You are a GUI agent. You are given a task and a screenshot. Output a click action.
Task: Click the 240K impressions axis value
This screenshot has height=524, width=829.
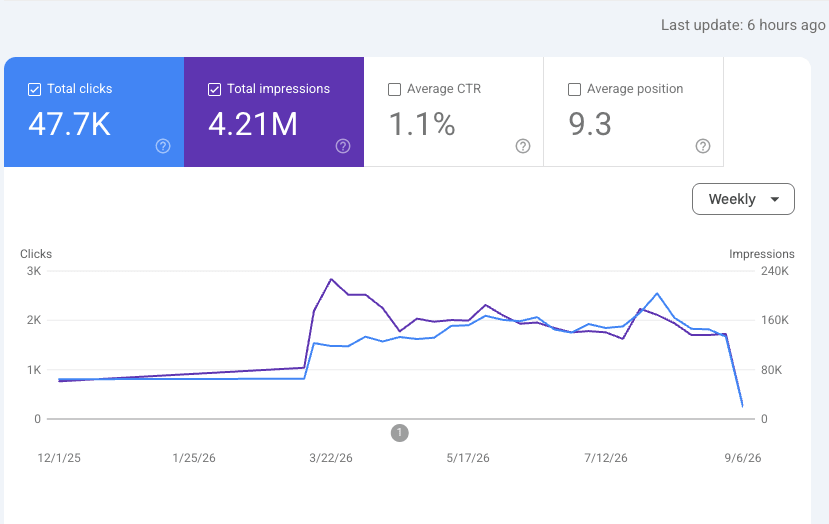coord(775,271)
